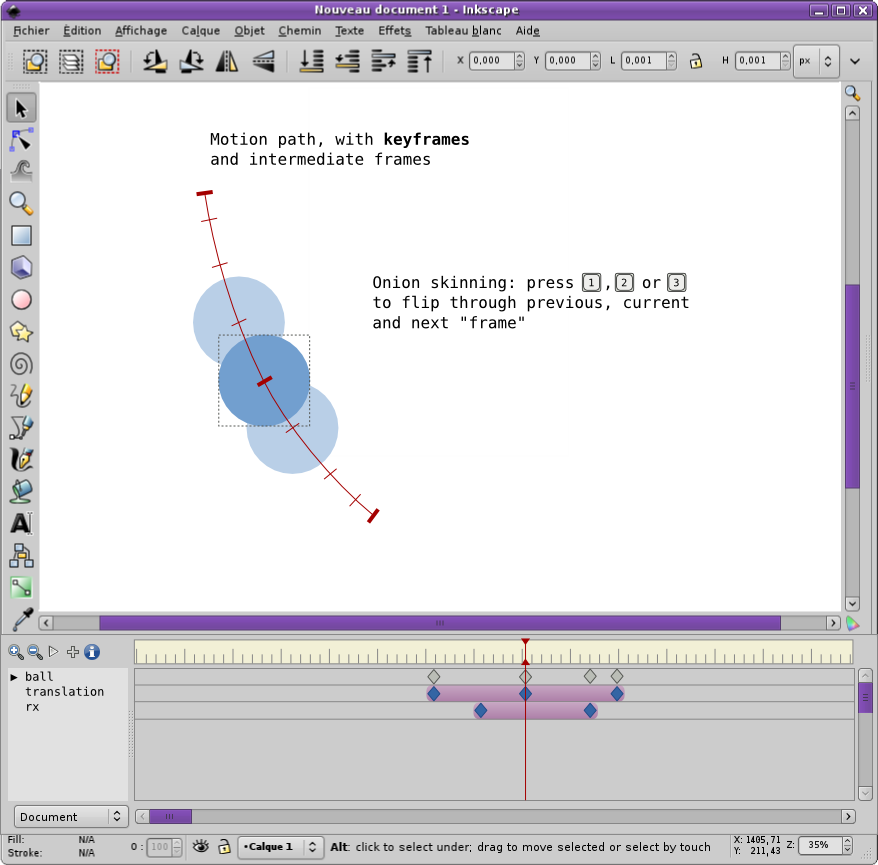Toggle the width/height ratio lock
Viewport: 878px width, 865px height.
[x=695, y=61]
